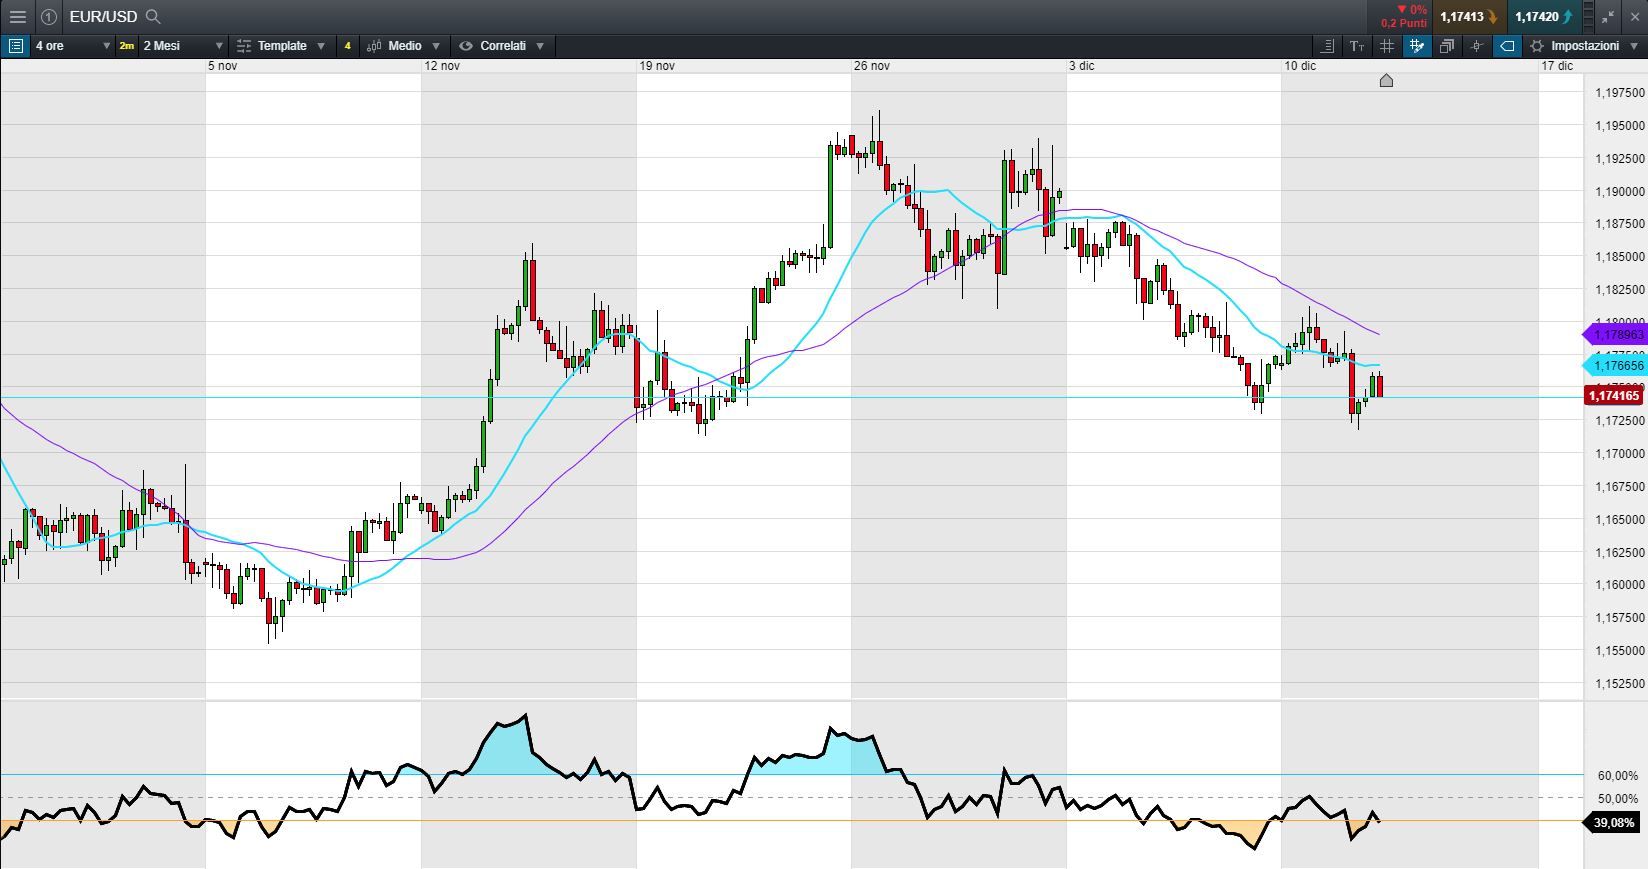Open the hamburger main menu

click(17, 17)
